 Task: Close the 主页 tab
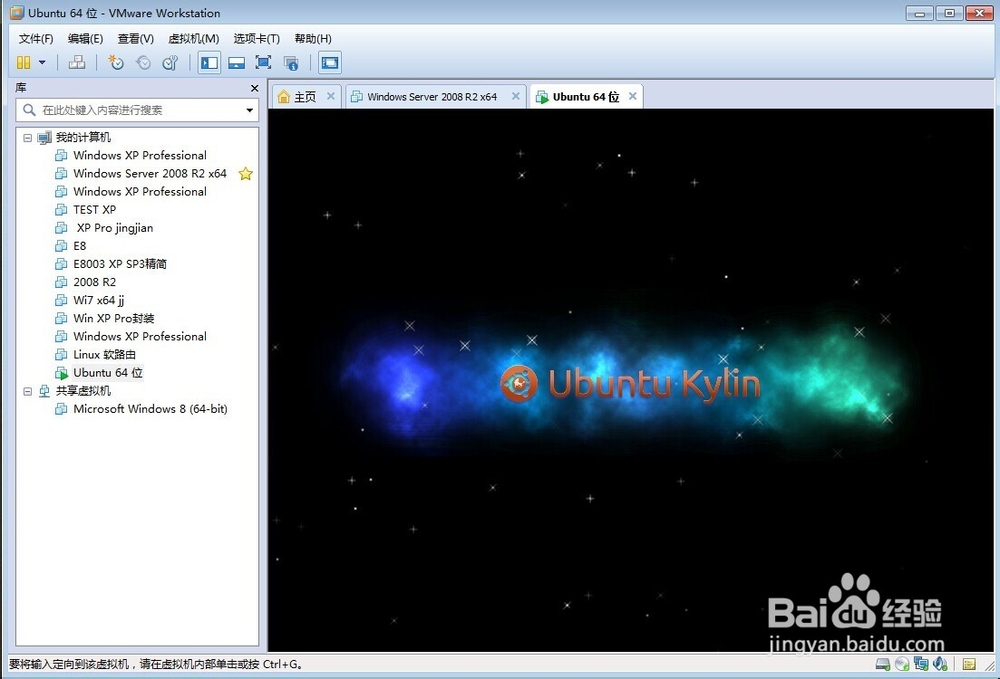click(x=330, y=96)
